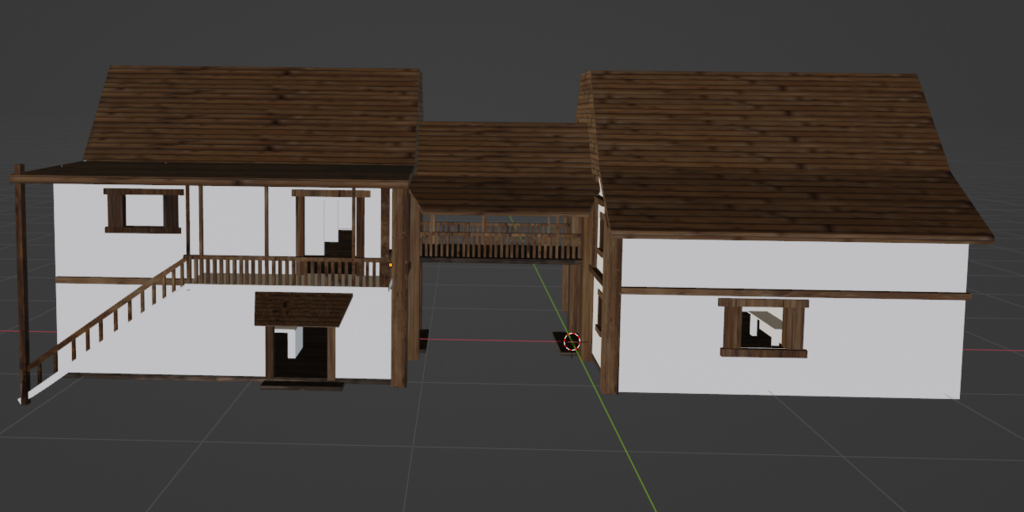1024x512 pixels.
Task: Select the left building's large wooden roof
Action: [255, 115]
